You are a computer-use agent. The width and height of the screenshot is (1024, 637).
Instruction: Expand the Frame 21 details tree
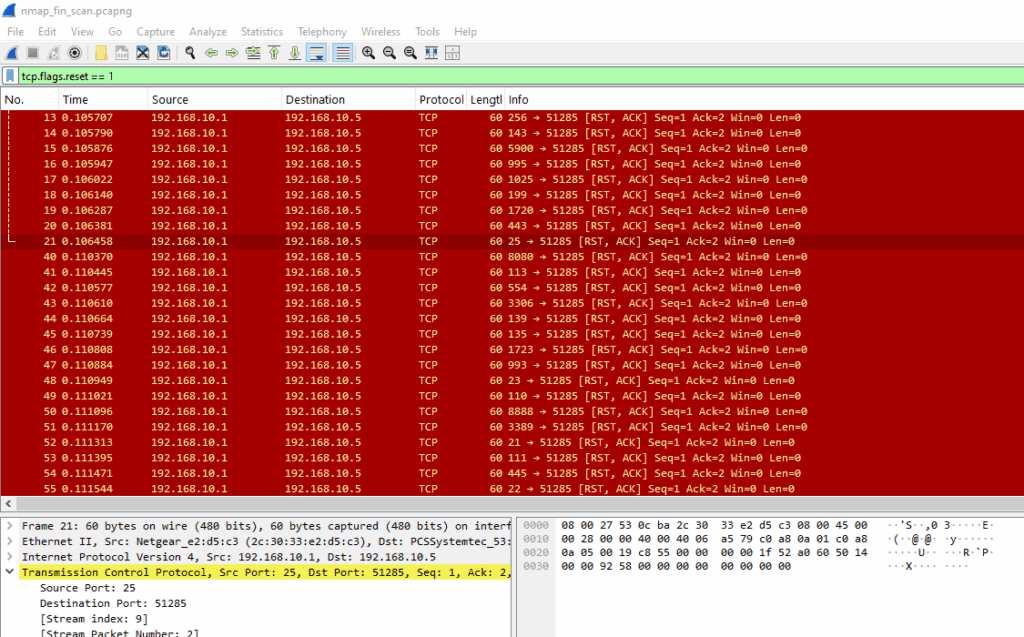[x=10, y=526]
